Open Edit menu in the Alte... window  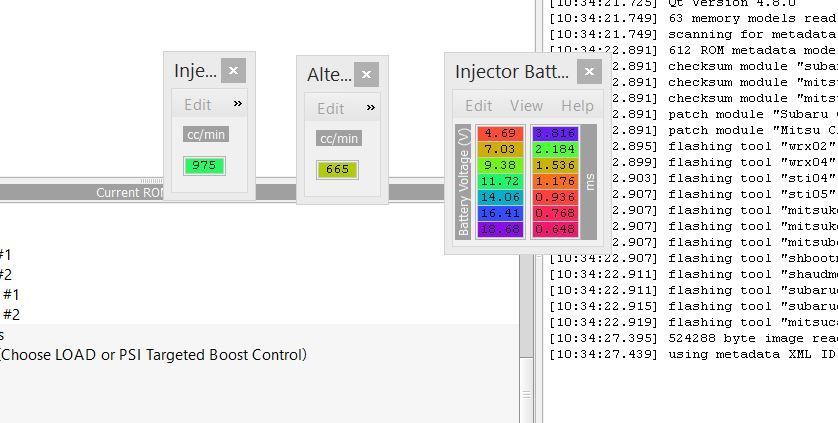[330, 108]
